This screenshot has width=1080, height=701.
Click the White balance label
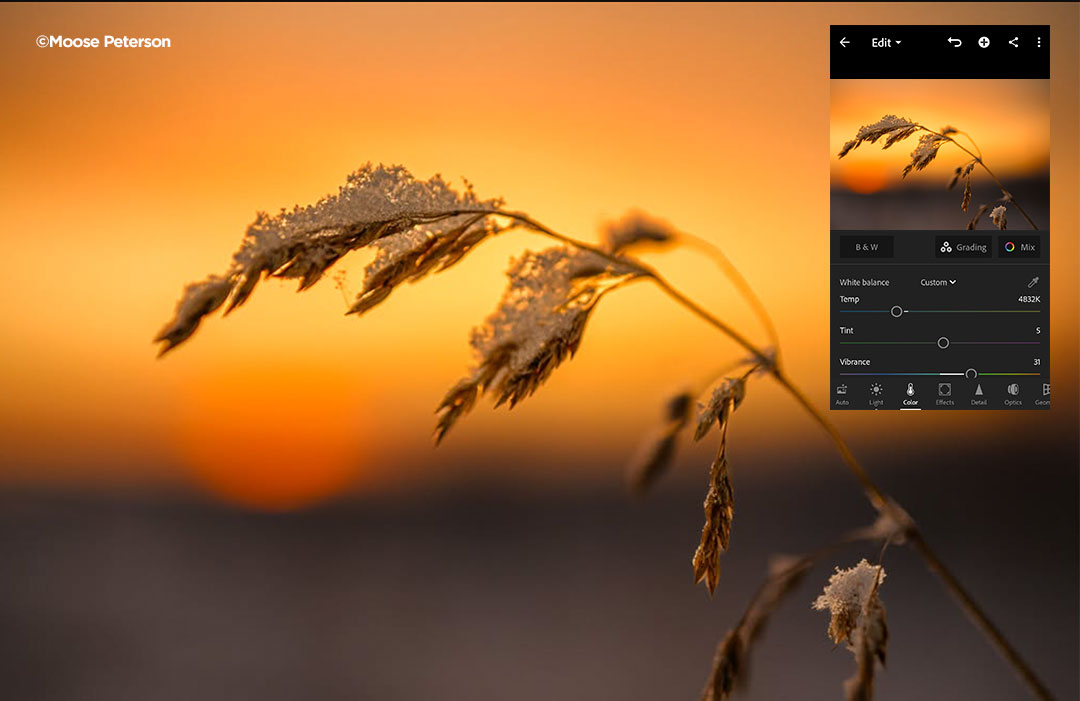pos(864,282)
